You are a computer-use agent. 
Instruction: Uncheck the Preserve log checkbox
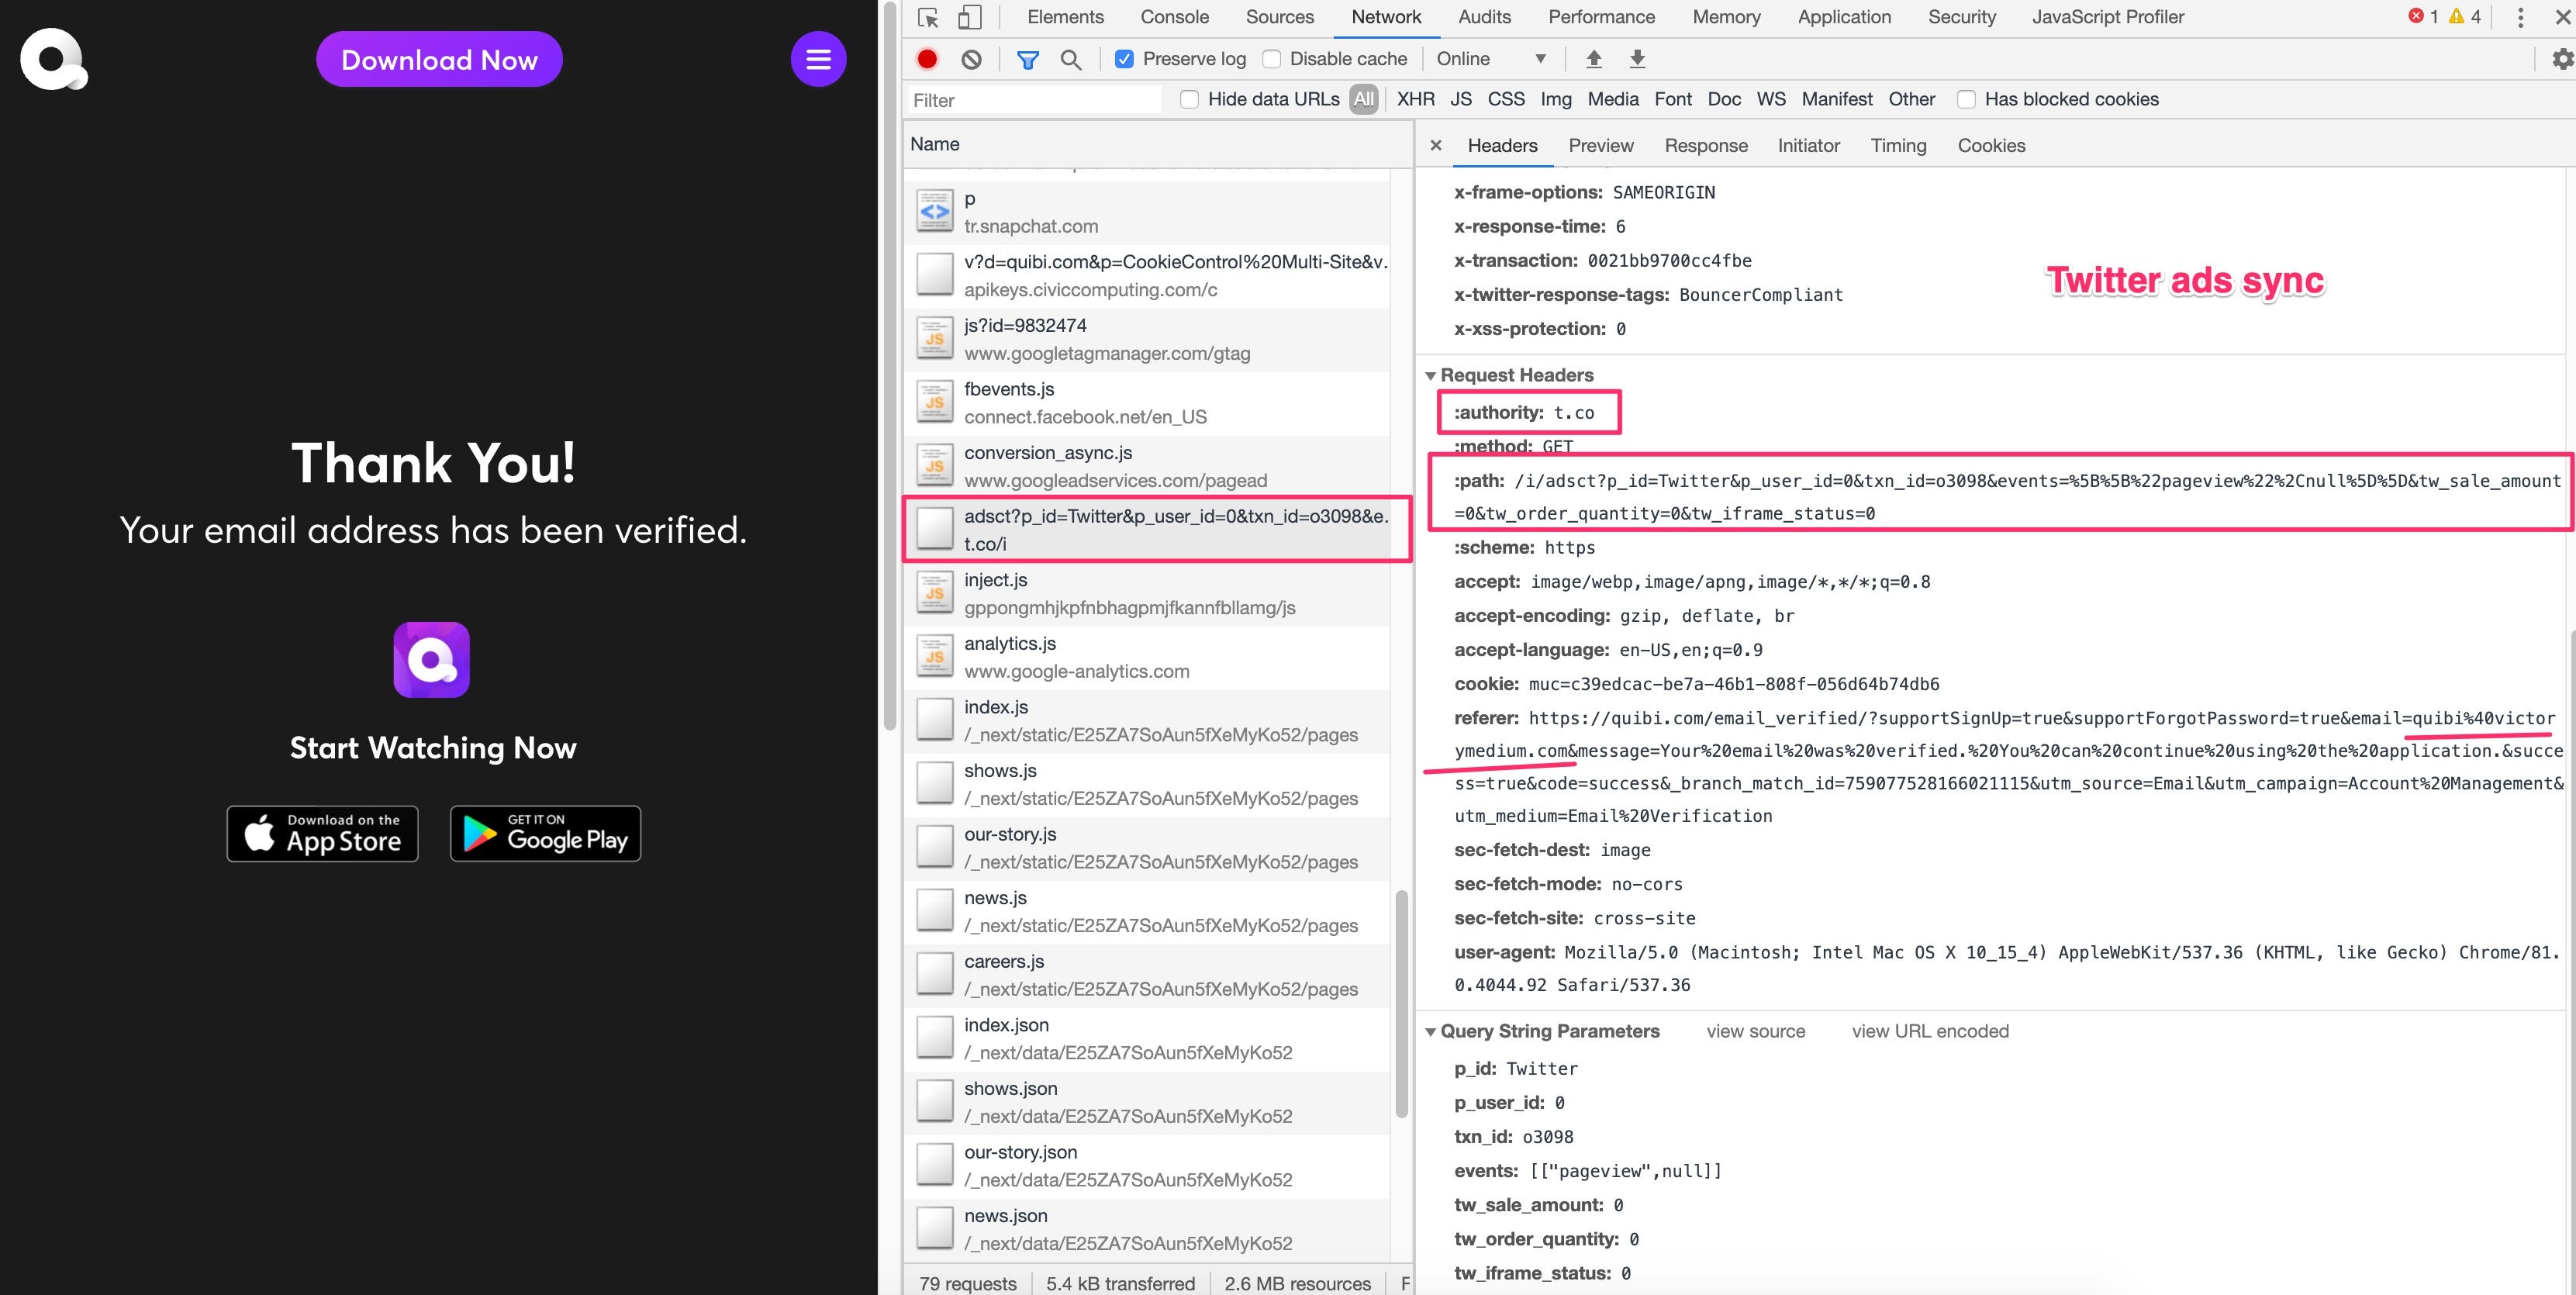click(x=1124, y=59)
